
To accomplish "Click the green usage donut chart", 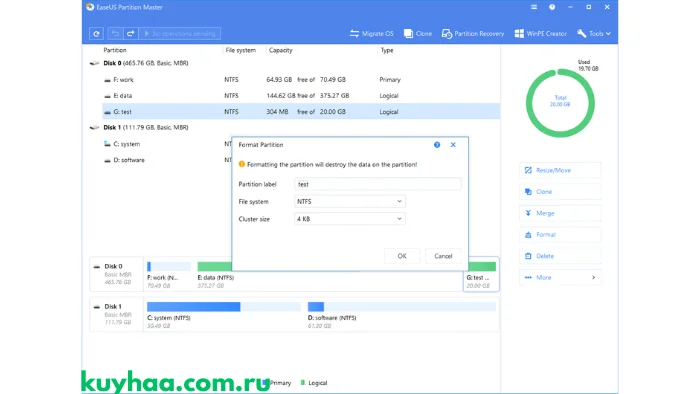I will click(x=560, y=103).
